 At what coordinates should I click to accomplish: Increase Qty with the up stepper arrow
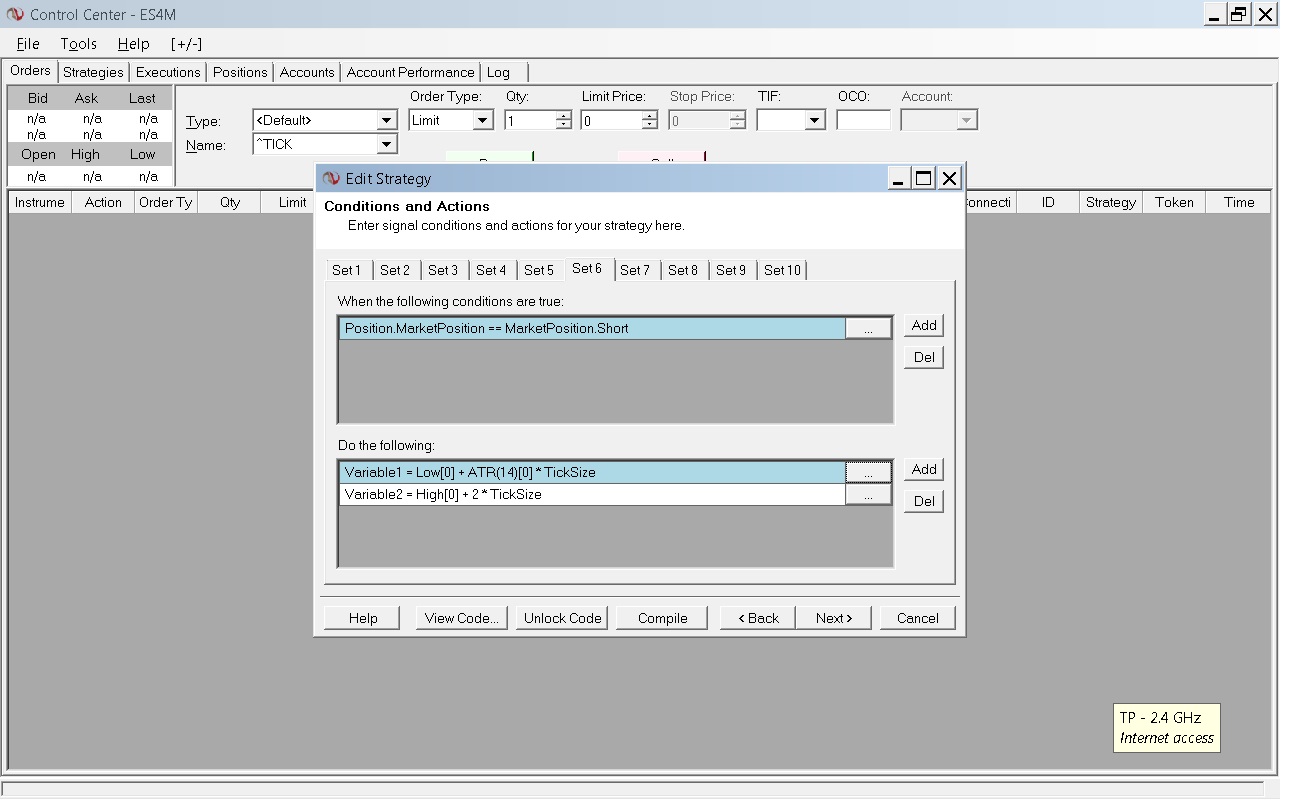564,116
